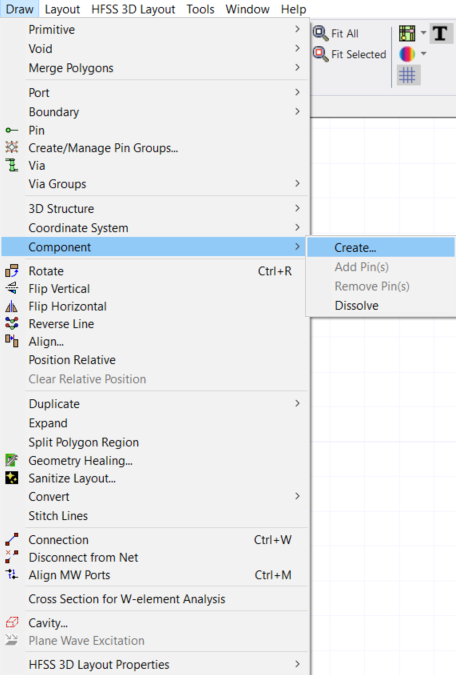Open dropdown arrow beside layers icon
The image size is (456, 675).
coord(423,33)
